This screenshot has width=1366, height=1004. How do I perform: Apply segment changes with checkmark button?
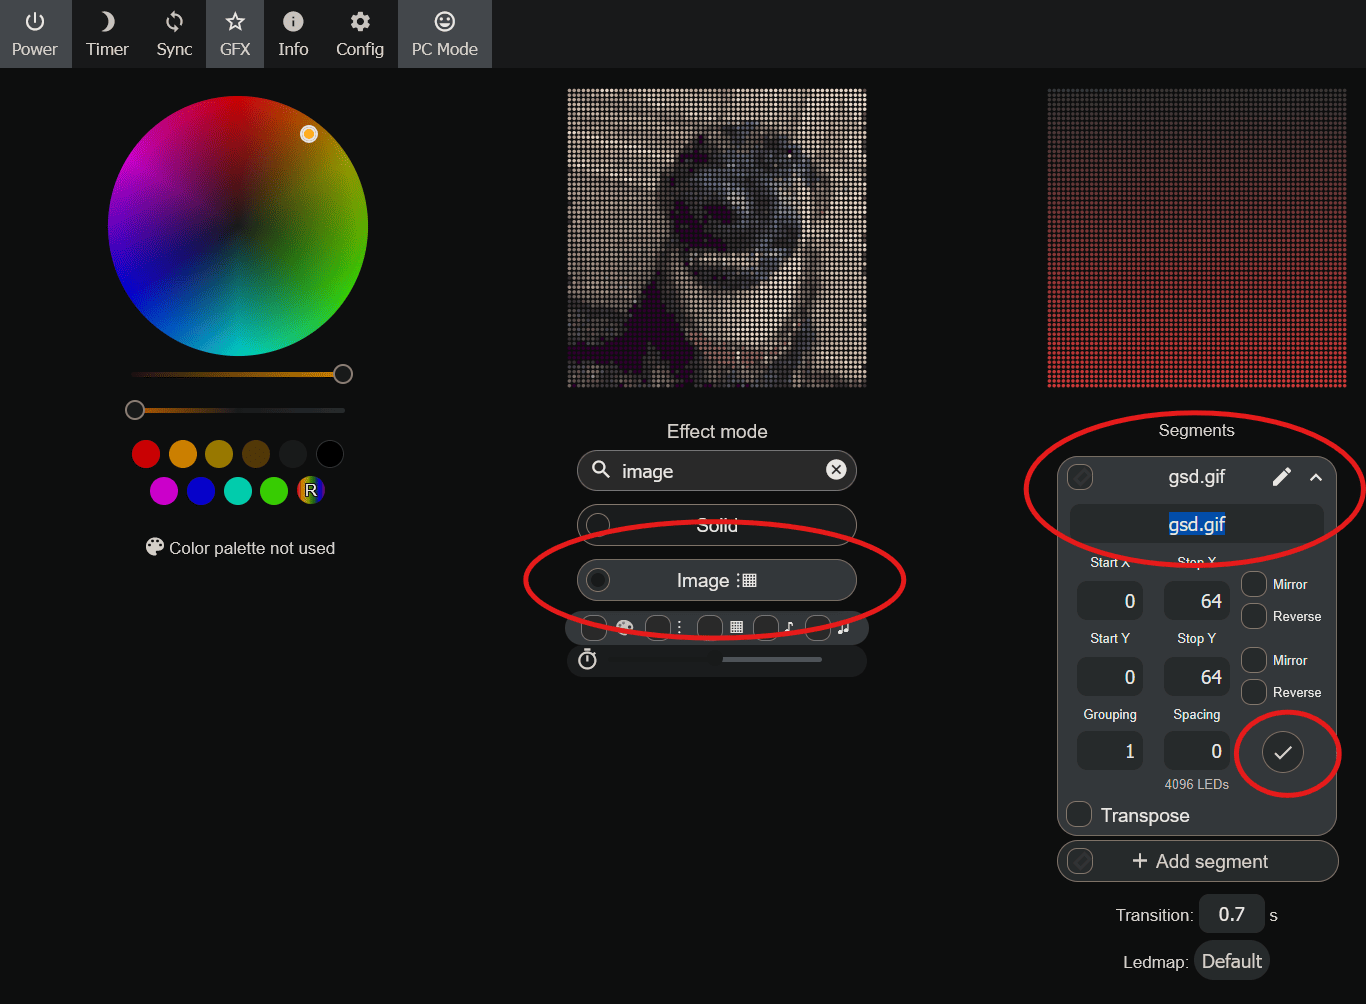click(x=1283, y=752)
